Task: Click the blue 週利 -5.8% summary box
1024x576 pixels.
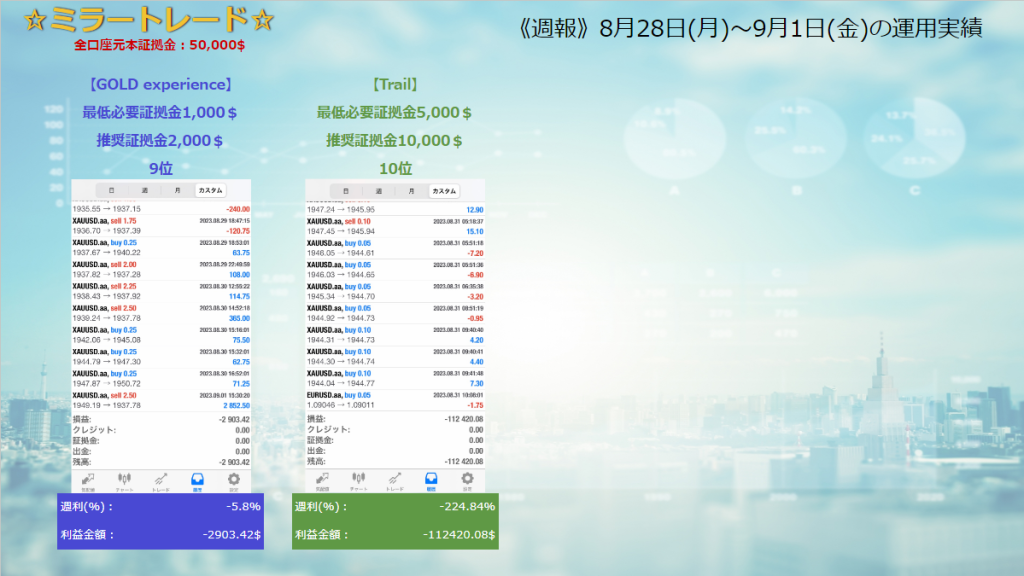Action: [161, 520]
